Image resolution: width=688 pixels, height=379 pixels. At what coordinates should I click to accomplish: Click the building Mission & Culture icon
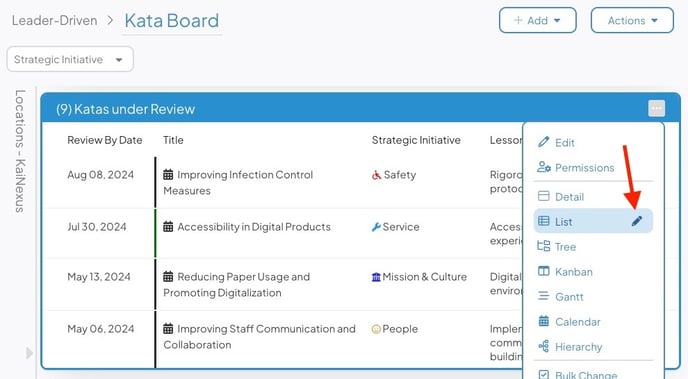click(376, 277)
